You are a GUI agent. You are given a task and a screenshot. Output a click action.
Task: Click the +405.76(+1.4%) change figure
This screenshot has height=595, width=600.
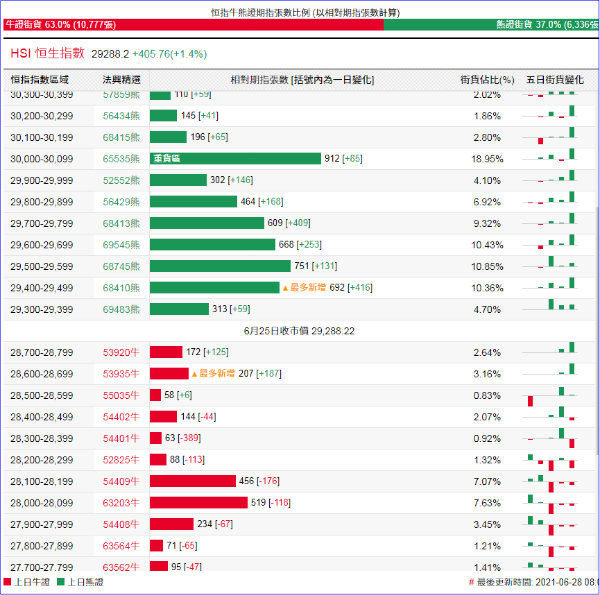pyautogui.click(x=170, y=54)
